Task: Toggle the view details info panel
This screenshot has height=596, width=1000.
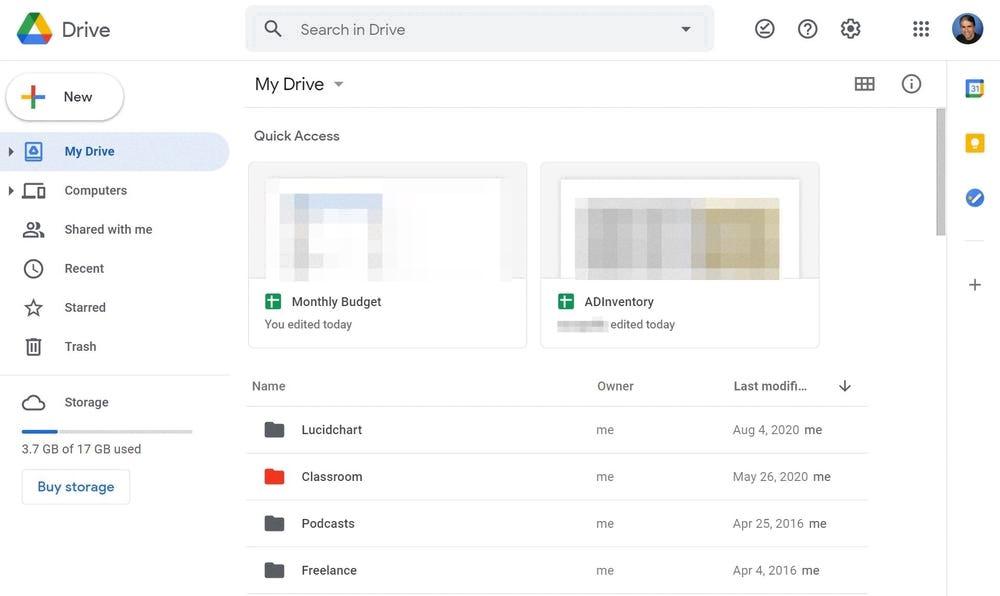Action: coord(911,84)
